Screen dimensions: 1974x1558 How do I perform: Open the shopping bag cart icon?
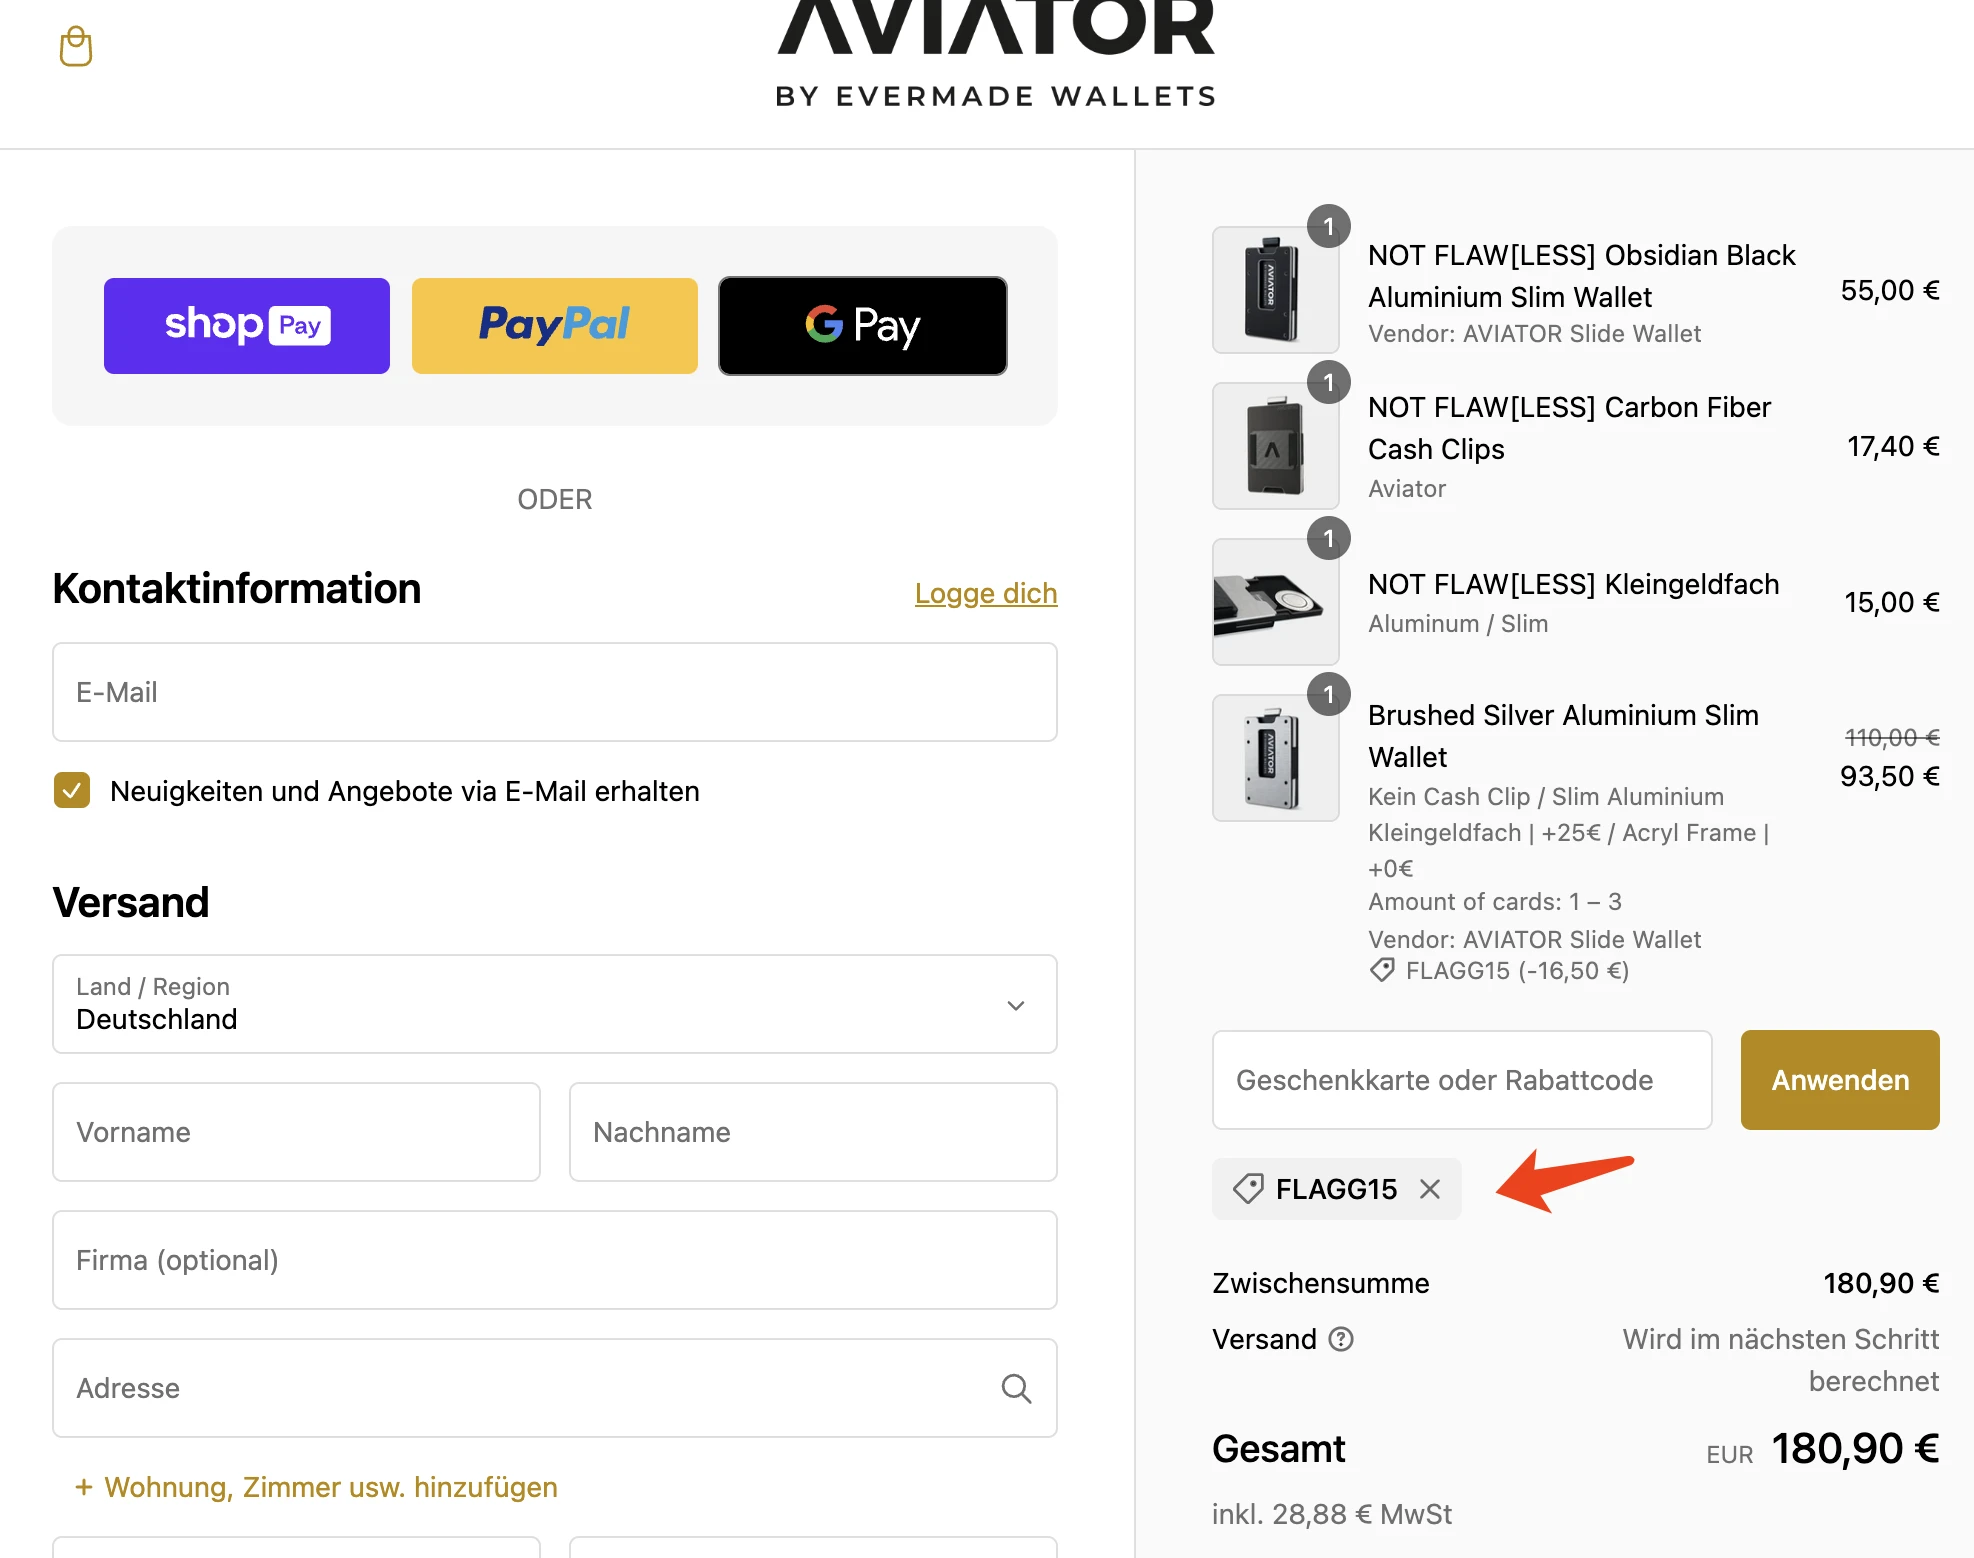coord(76,46)
